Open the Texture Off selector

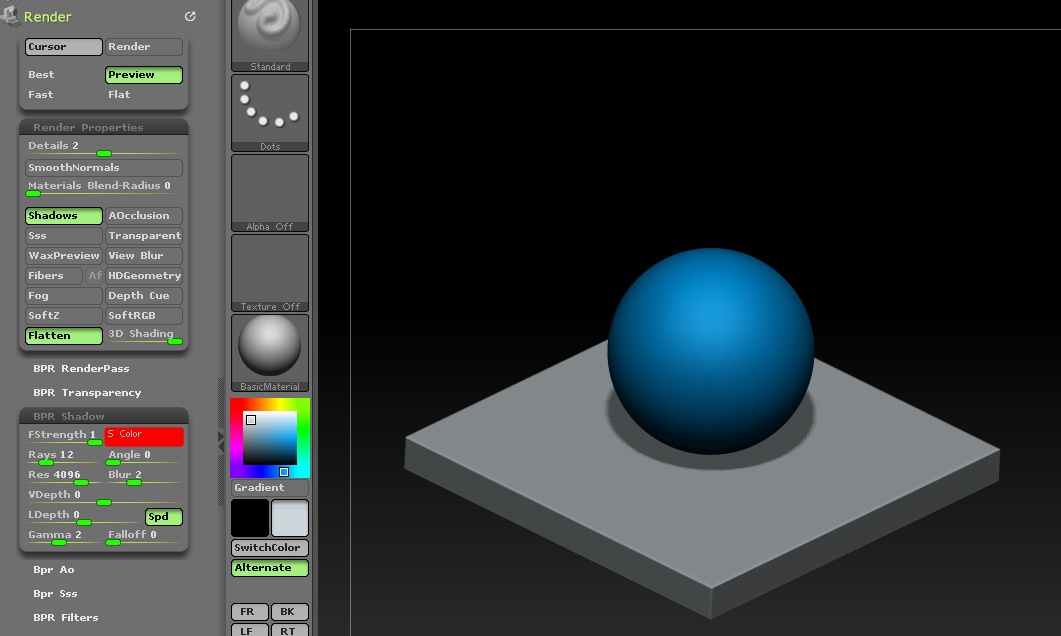[x=270, y=273]
